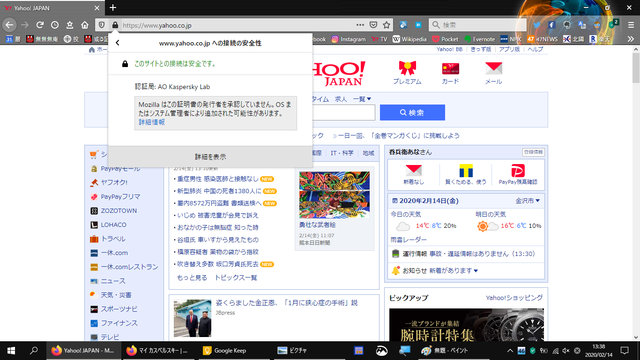Open 詳細情報 link in certificate notice

(x=151, y=122)
